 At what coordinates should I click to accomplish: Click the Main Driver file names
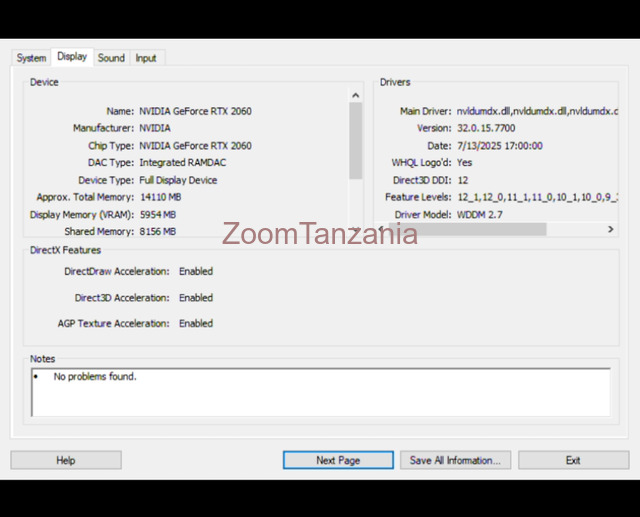click(537, 111)
